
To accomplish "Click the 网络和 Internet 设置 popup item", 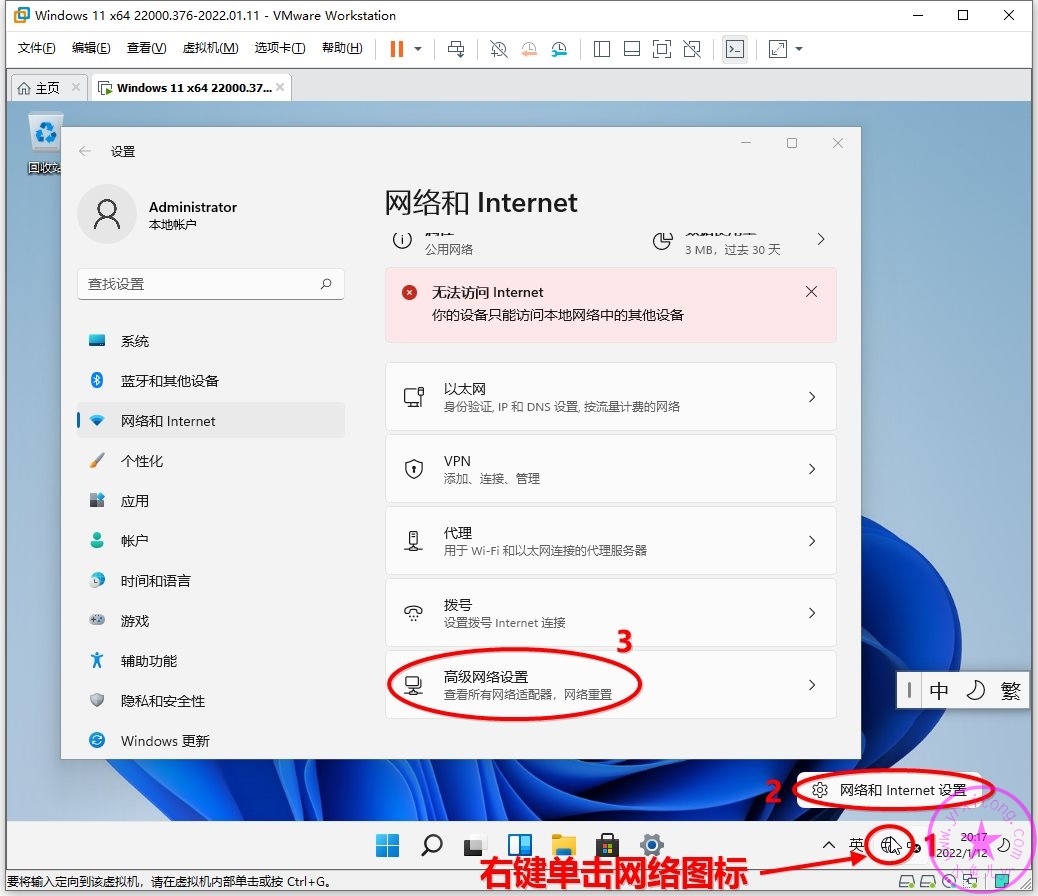I will [x=888, y=789].
